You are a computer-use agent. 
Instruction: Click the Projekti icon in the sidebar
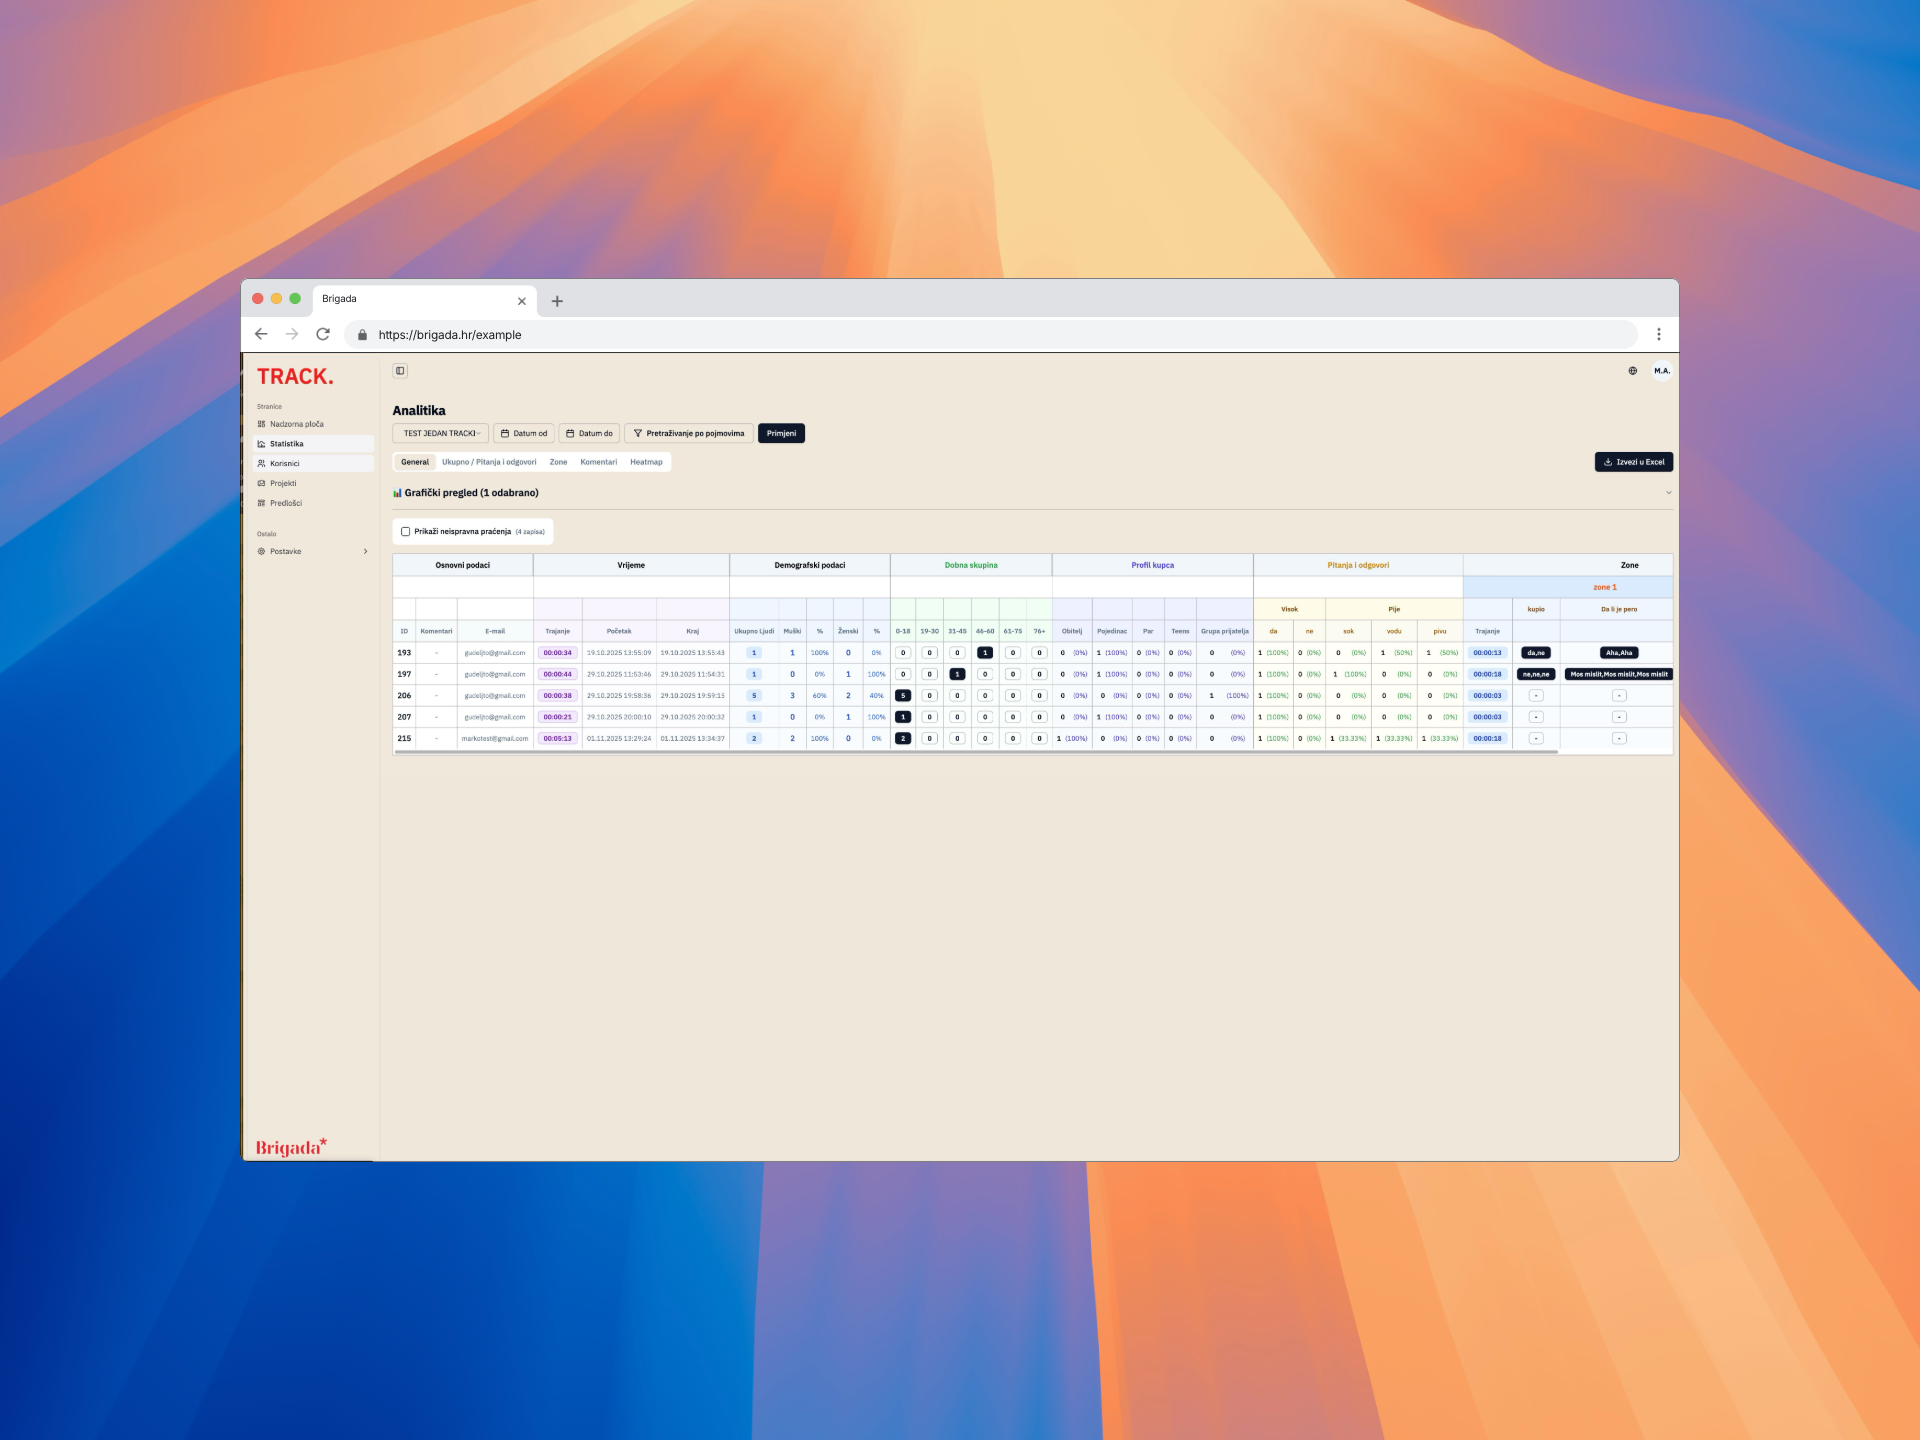262,483
